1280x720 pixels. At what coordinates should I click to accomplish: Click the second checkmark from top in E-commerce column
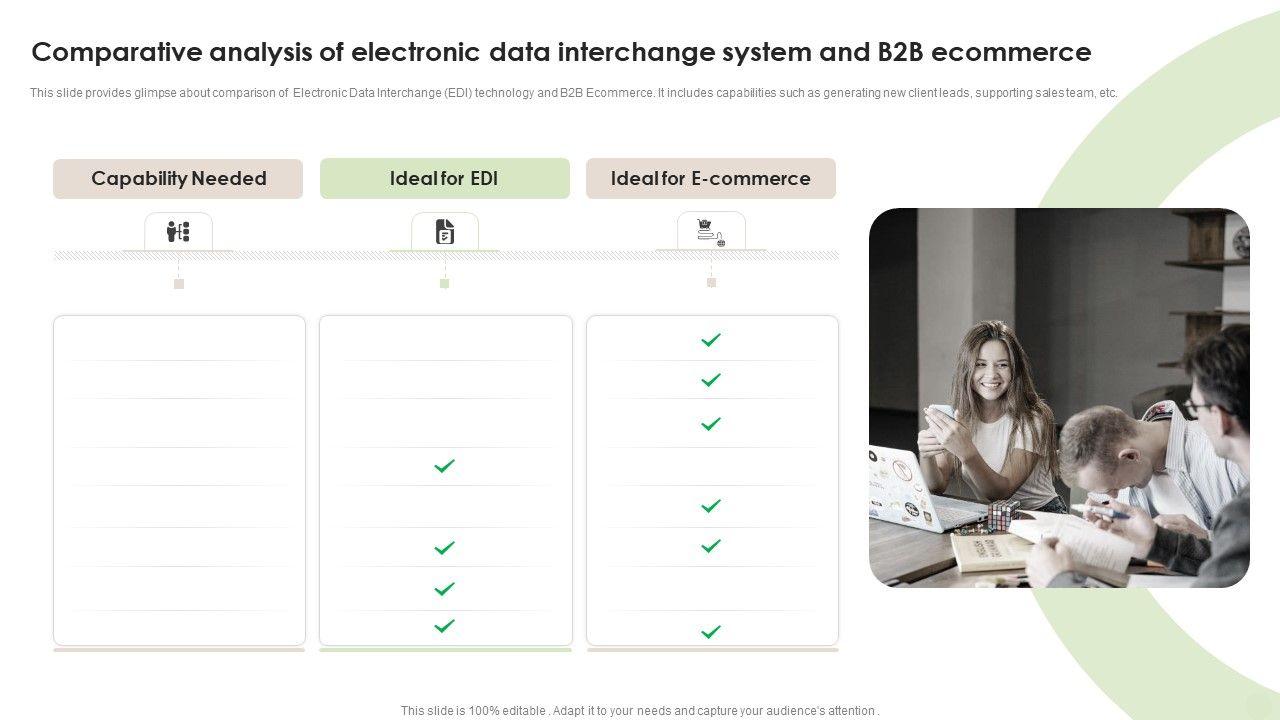point(711,380)
